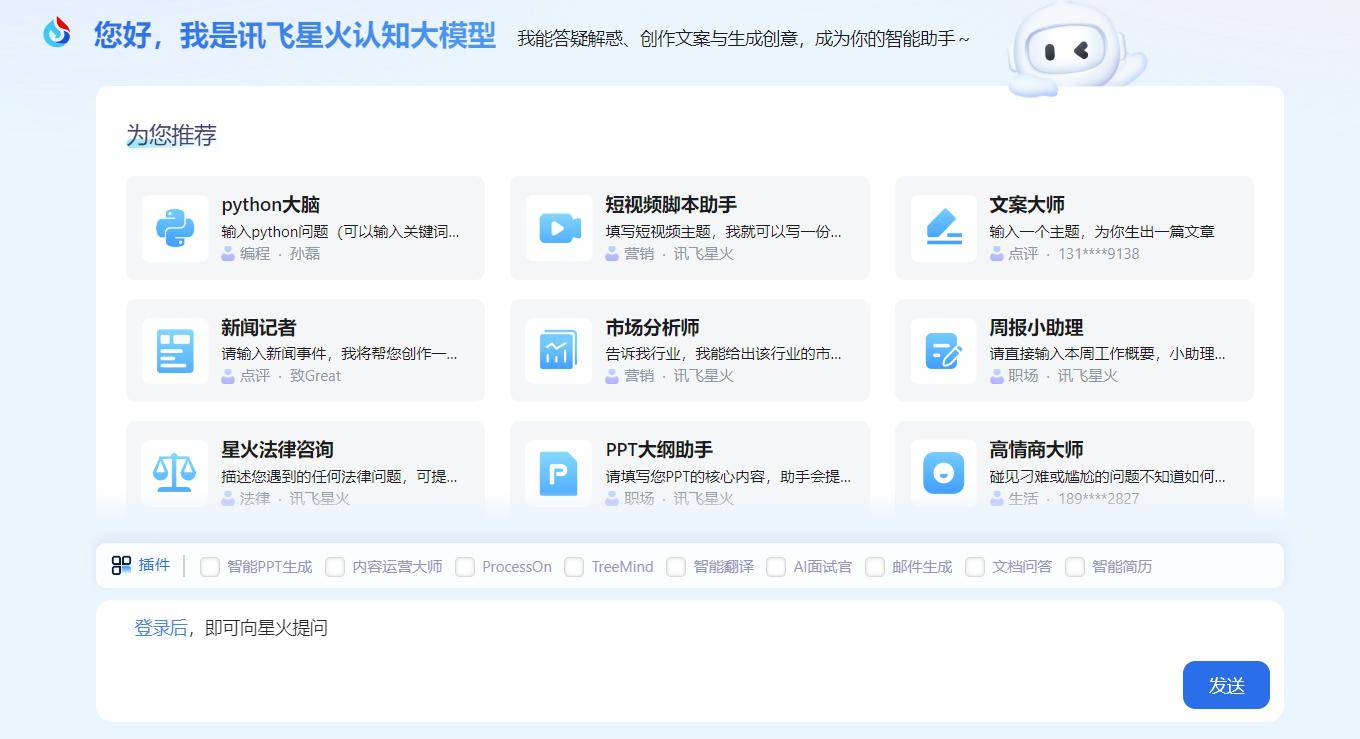
Task: Select the 市场分析师 chart icon
Action: pyautogui.click(x=557, y=349)
